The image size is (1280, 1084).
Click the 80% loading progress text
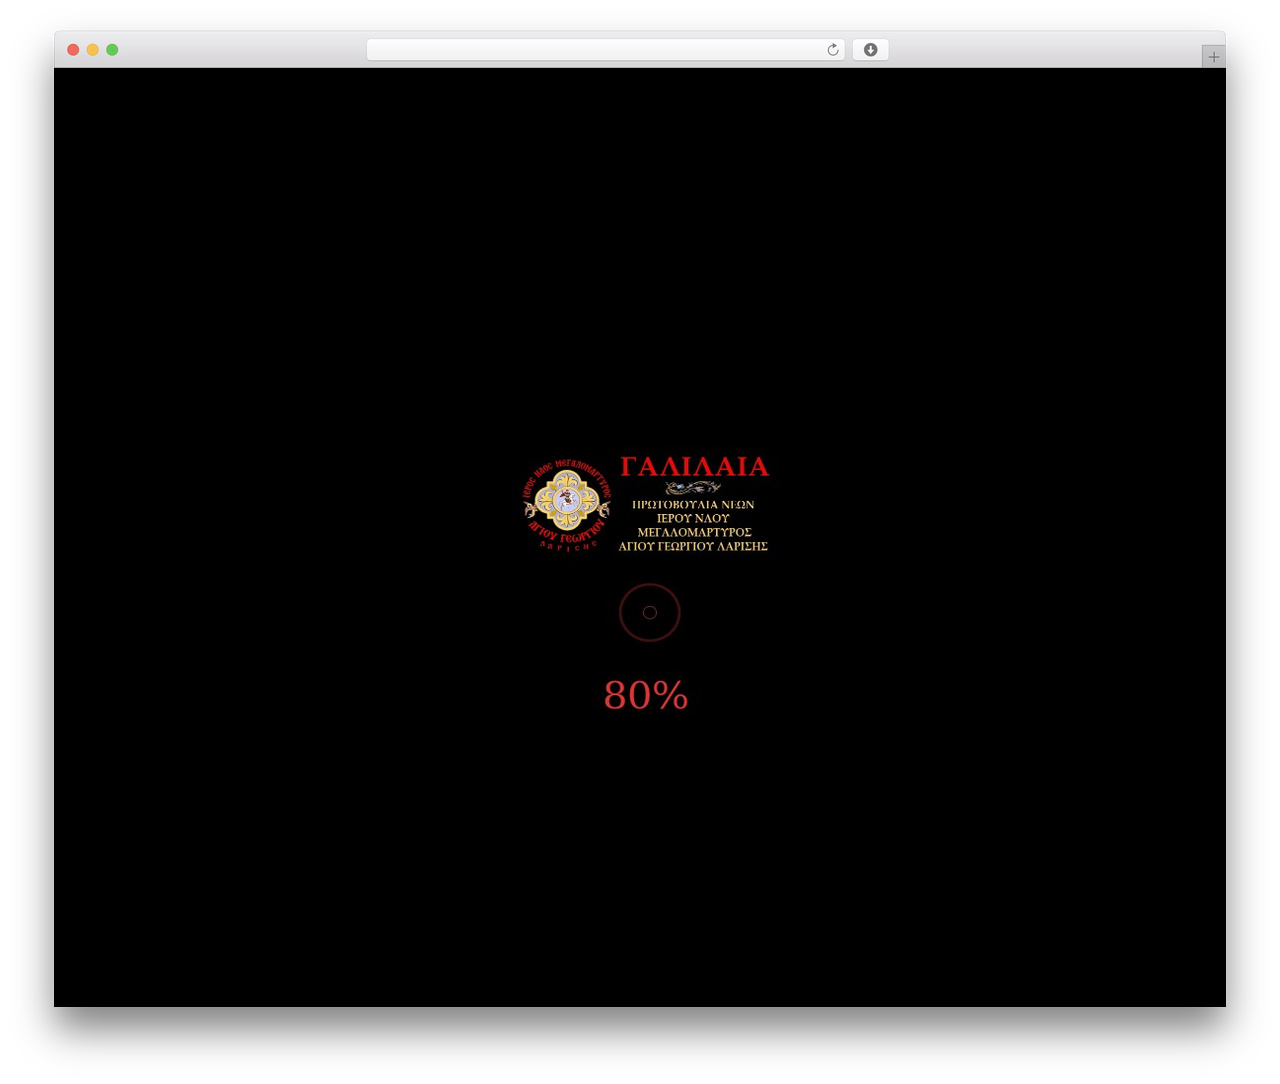point(646,696)
